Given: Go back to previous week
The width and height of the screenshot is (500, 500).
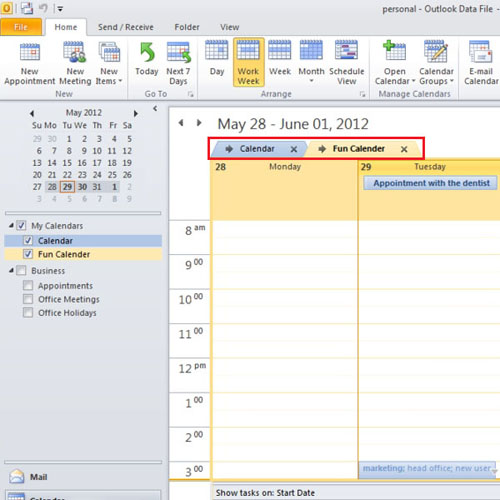Looking at the screenshot, I should coord(181,123).
